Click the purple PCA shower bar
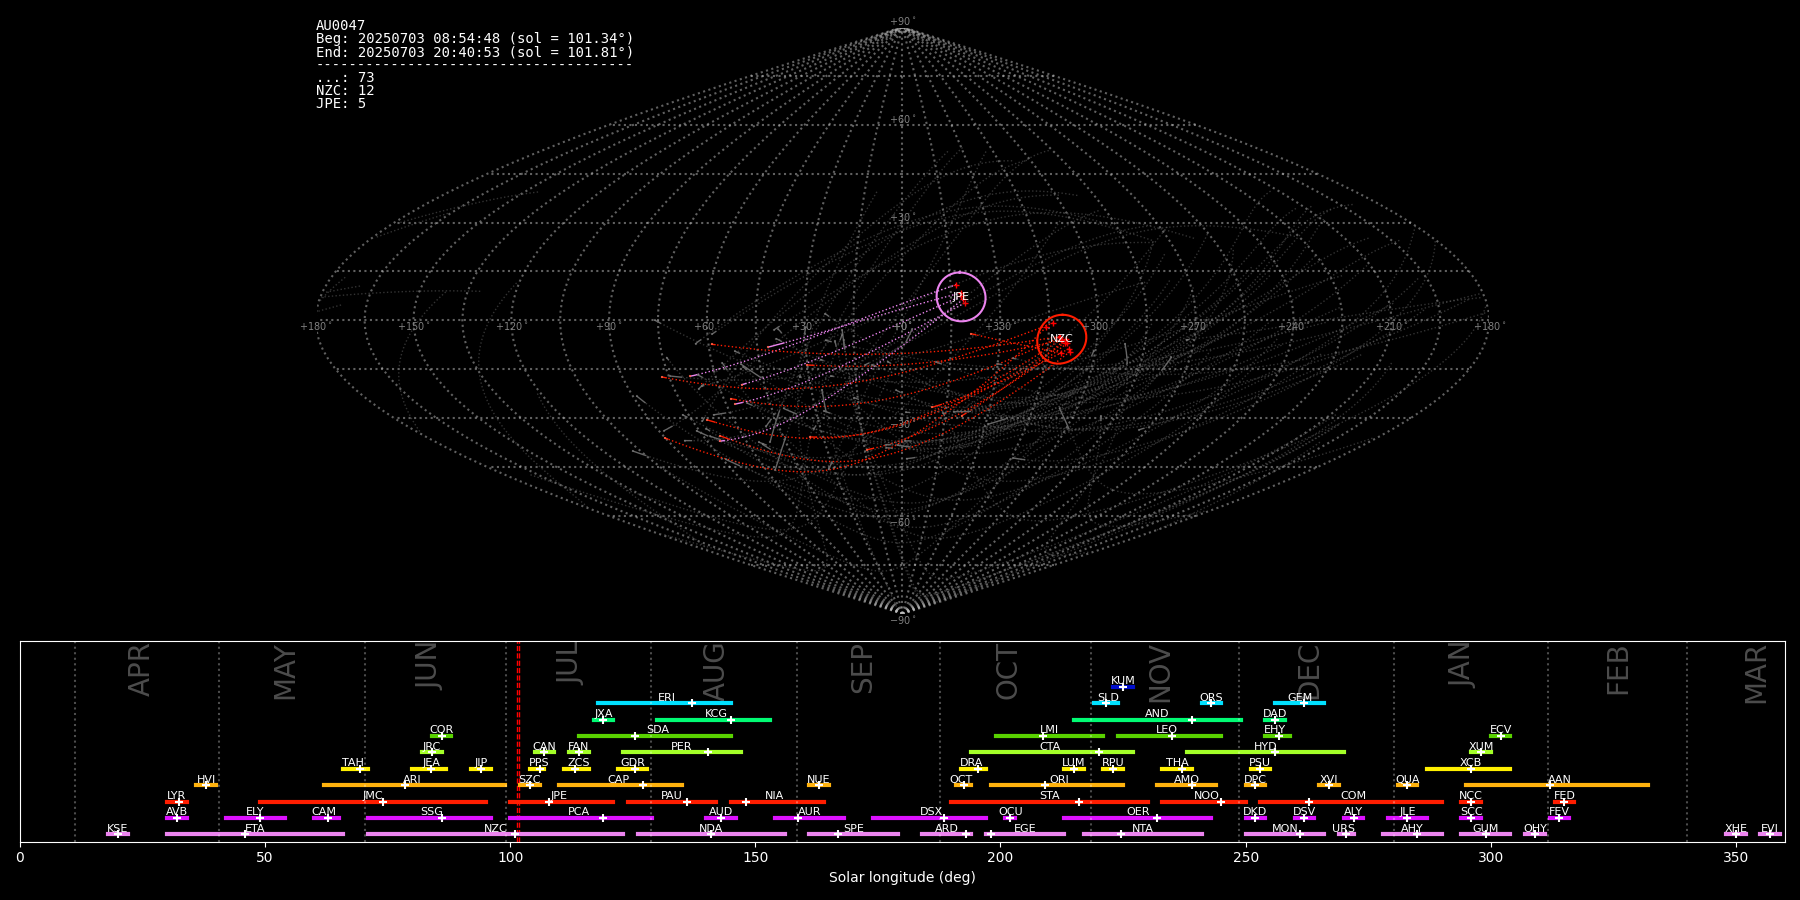 point(580,818)
